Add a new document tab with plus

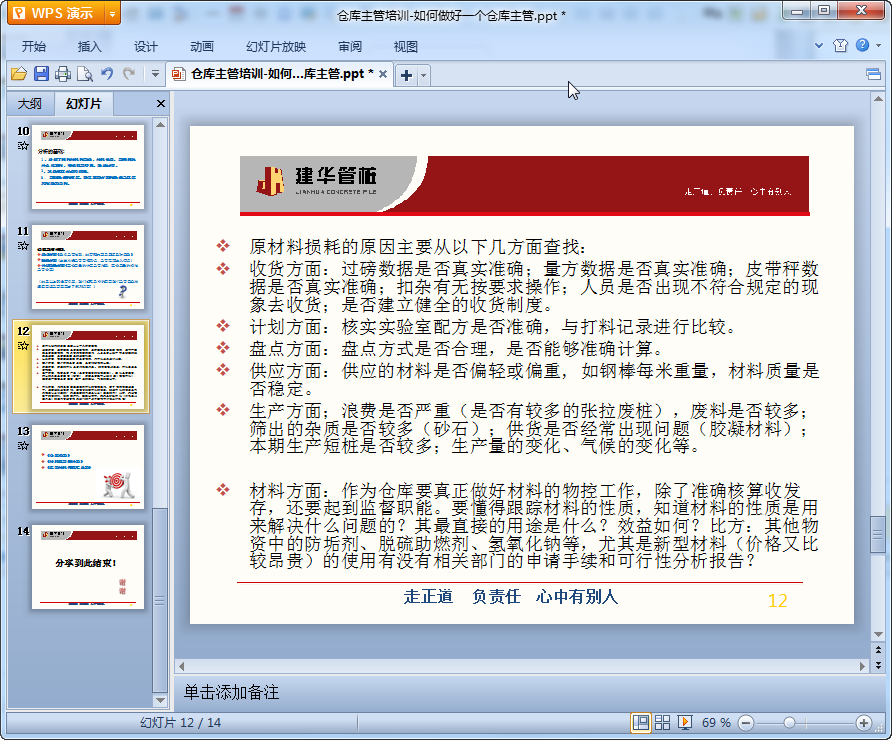click(406, 75)
